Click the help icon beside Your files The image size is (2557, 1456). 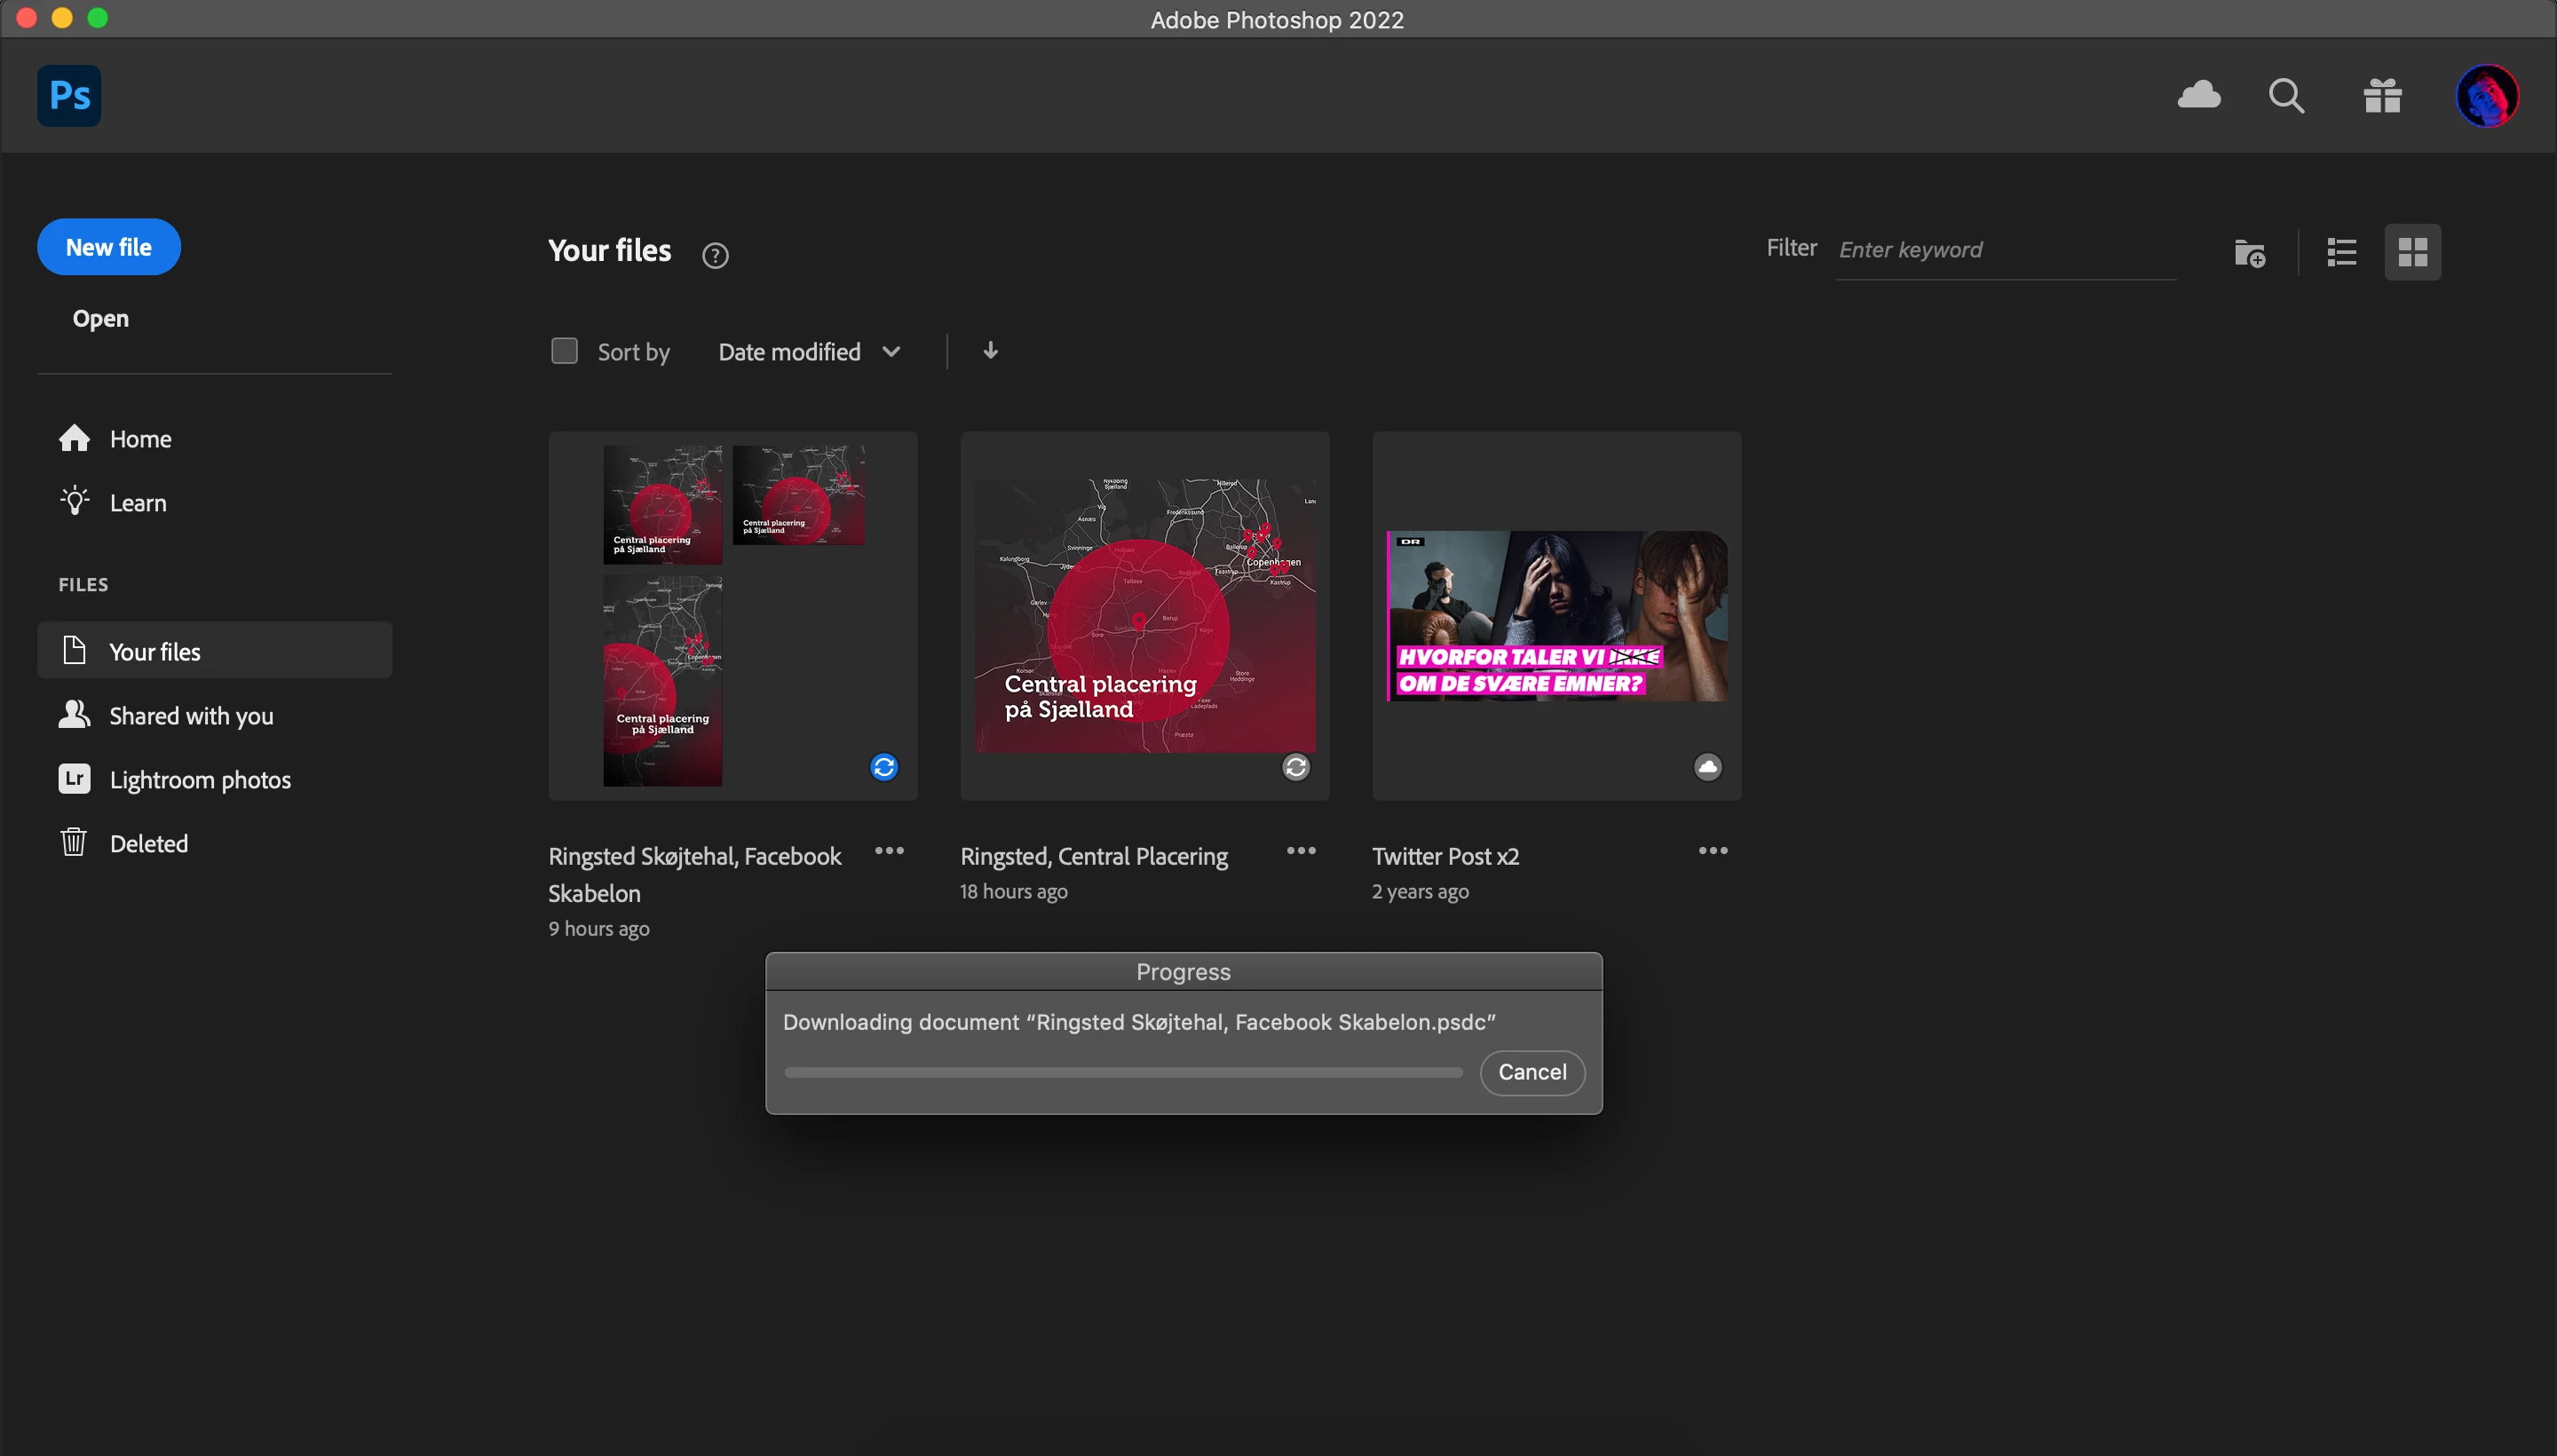click(715, 255)
